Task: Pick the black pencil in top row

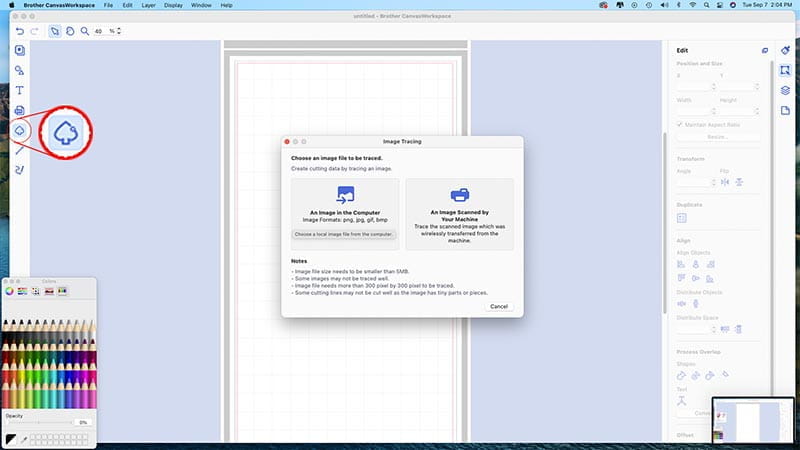Action: (x=6, y=327)
